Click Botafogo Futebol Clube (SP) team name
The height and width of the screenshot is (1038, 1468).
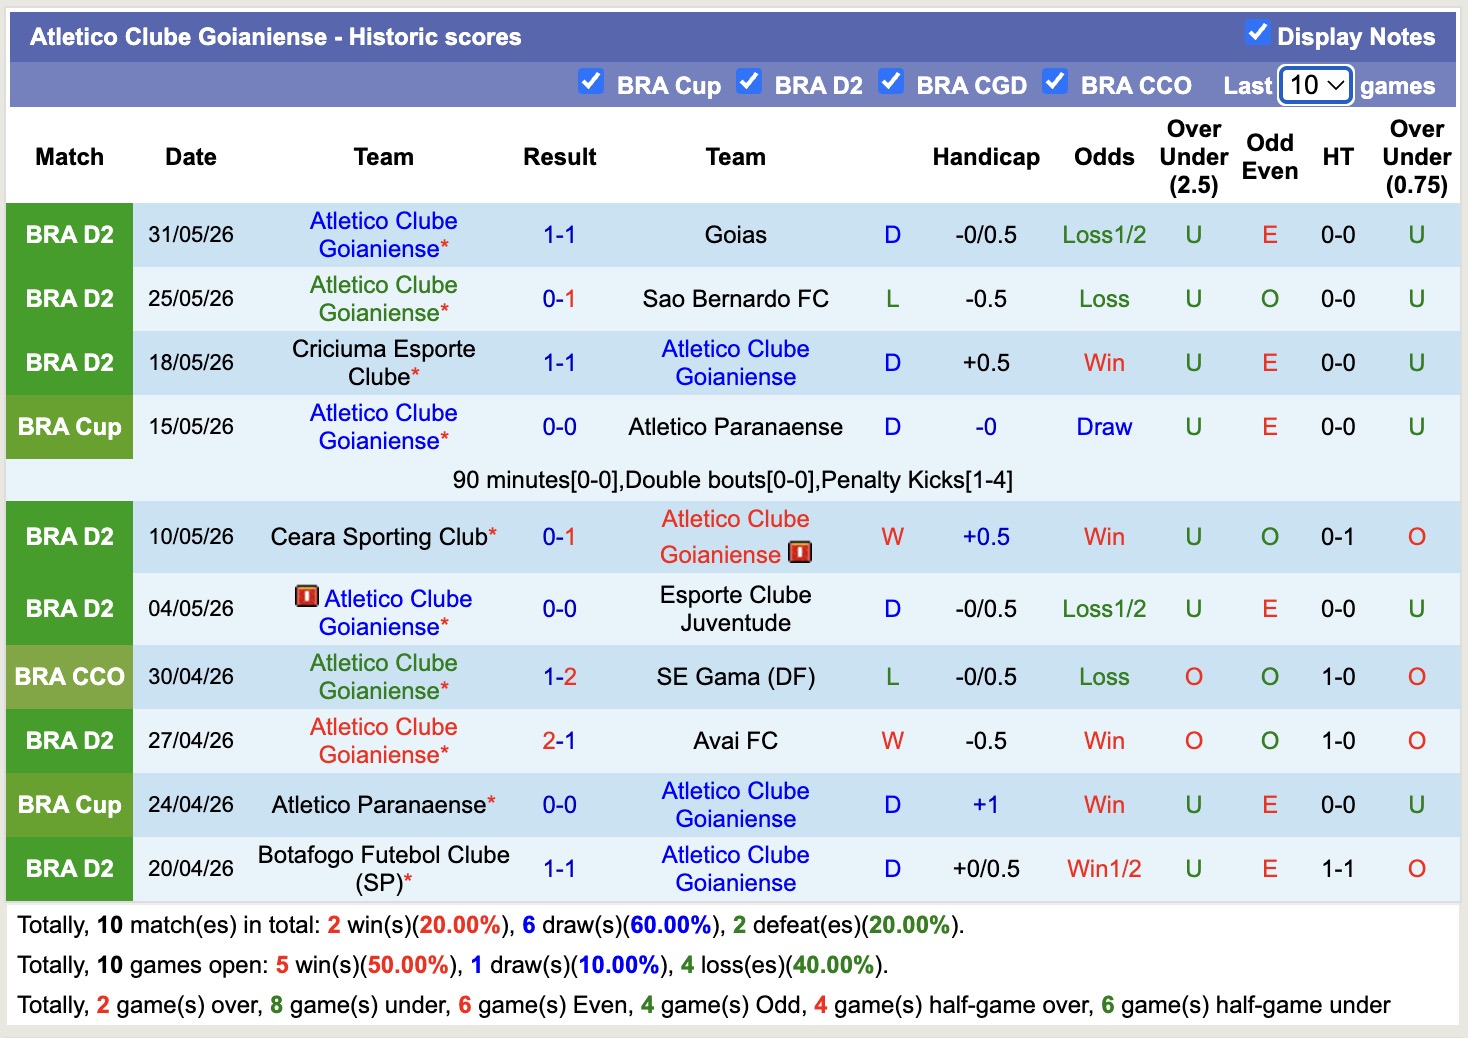tap(383, 869)
